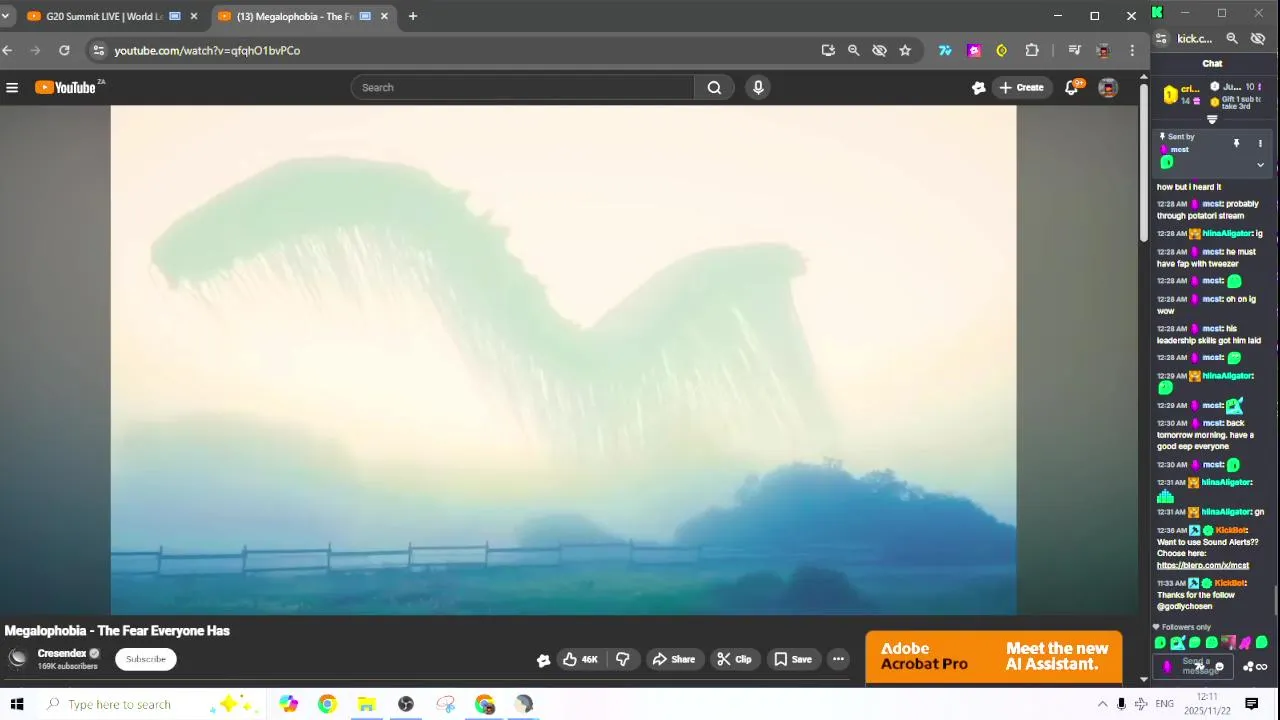1280x720 pixels.
Task: Save the video to a playlist
Action: 793,659
